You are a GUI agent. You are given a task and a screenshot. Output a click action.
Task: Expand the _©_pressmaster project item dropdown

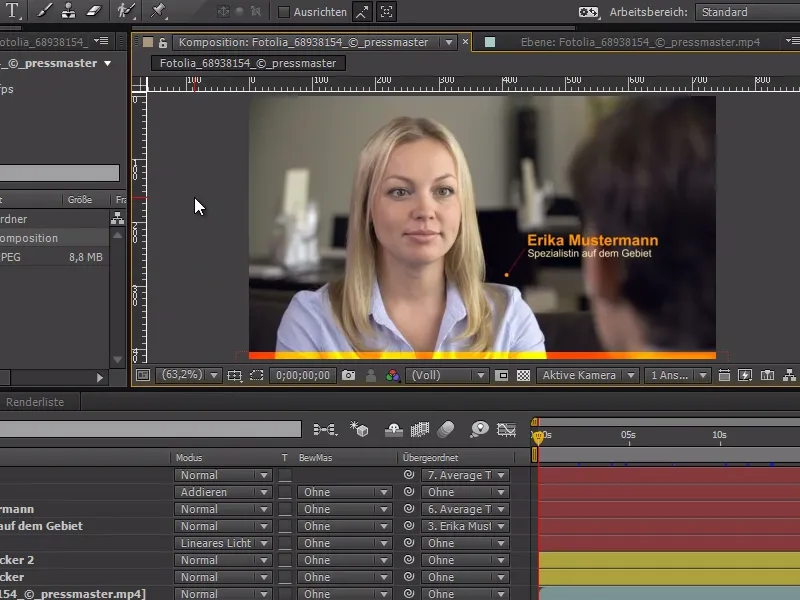[108, 64]
